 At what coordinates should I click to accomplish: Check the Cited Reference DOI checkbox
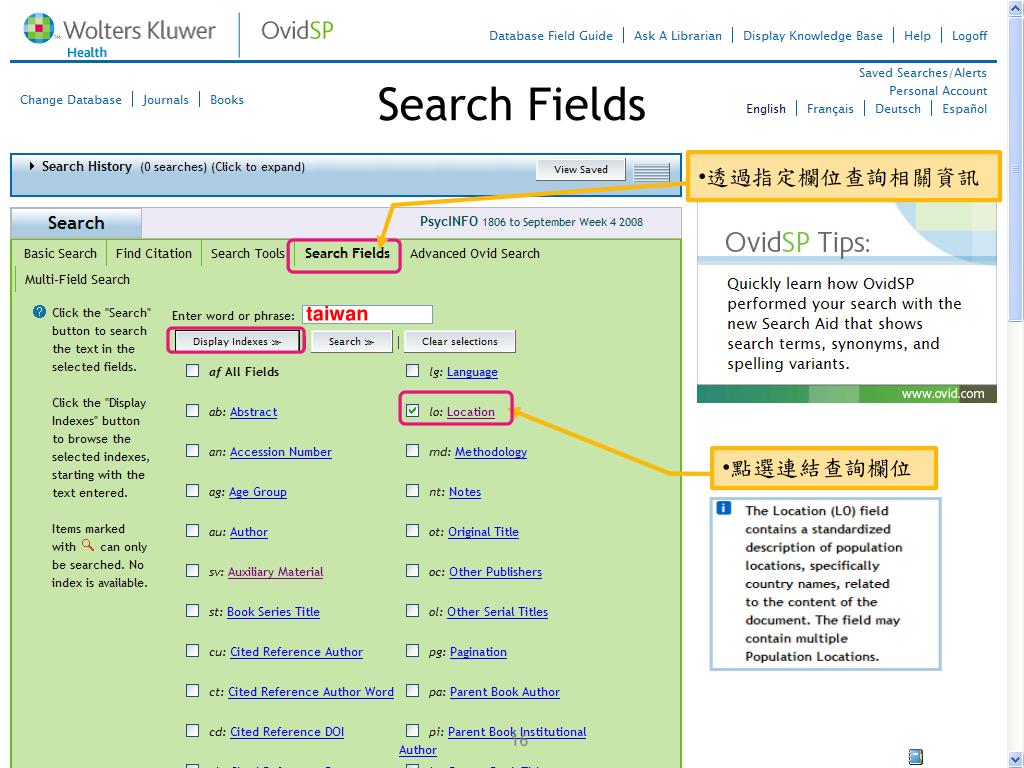(193, 730)
